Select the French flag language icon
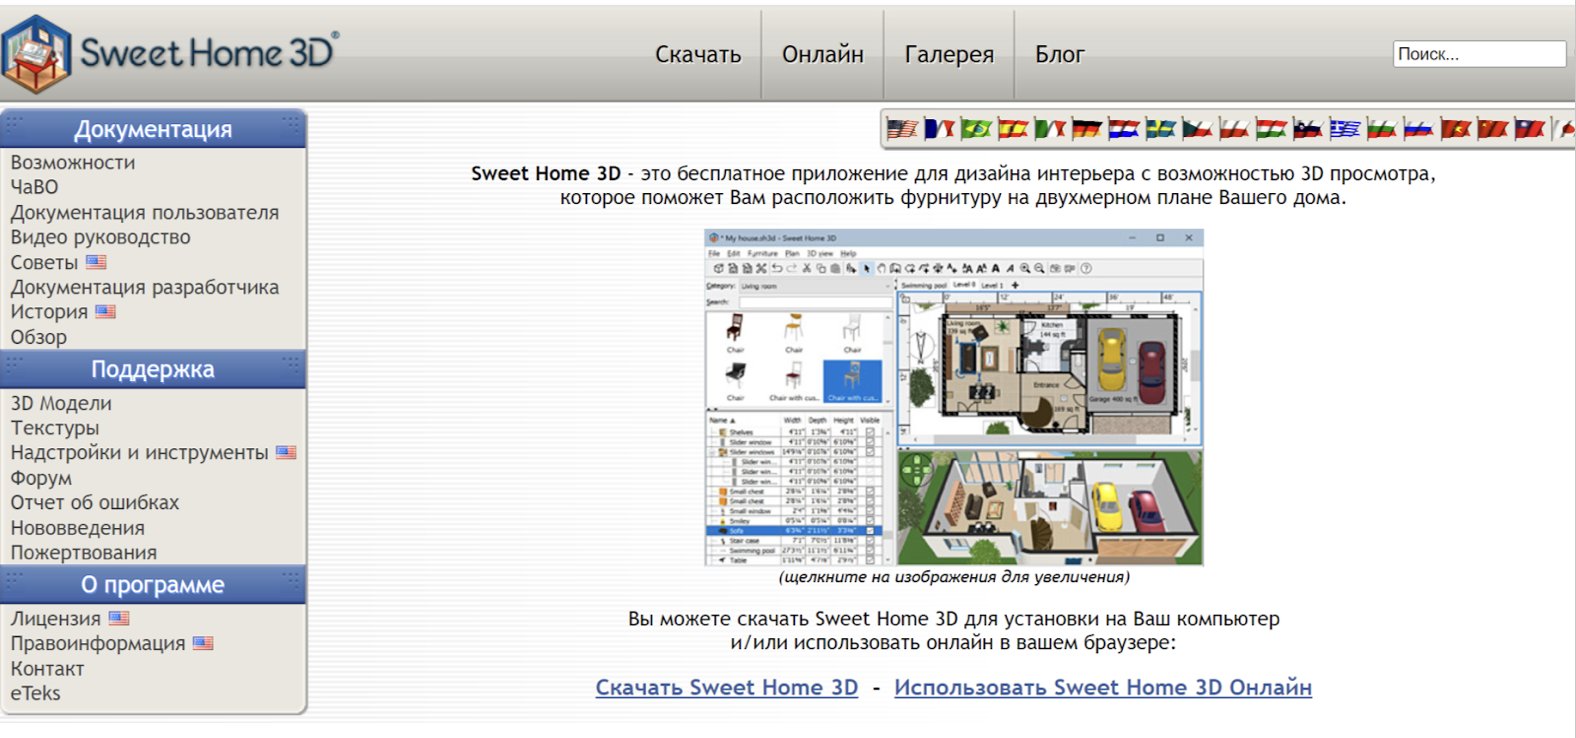Image resolution: width=1576 pixels, height=738 pixels. click(x=939, y=129)
